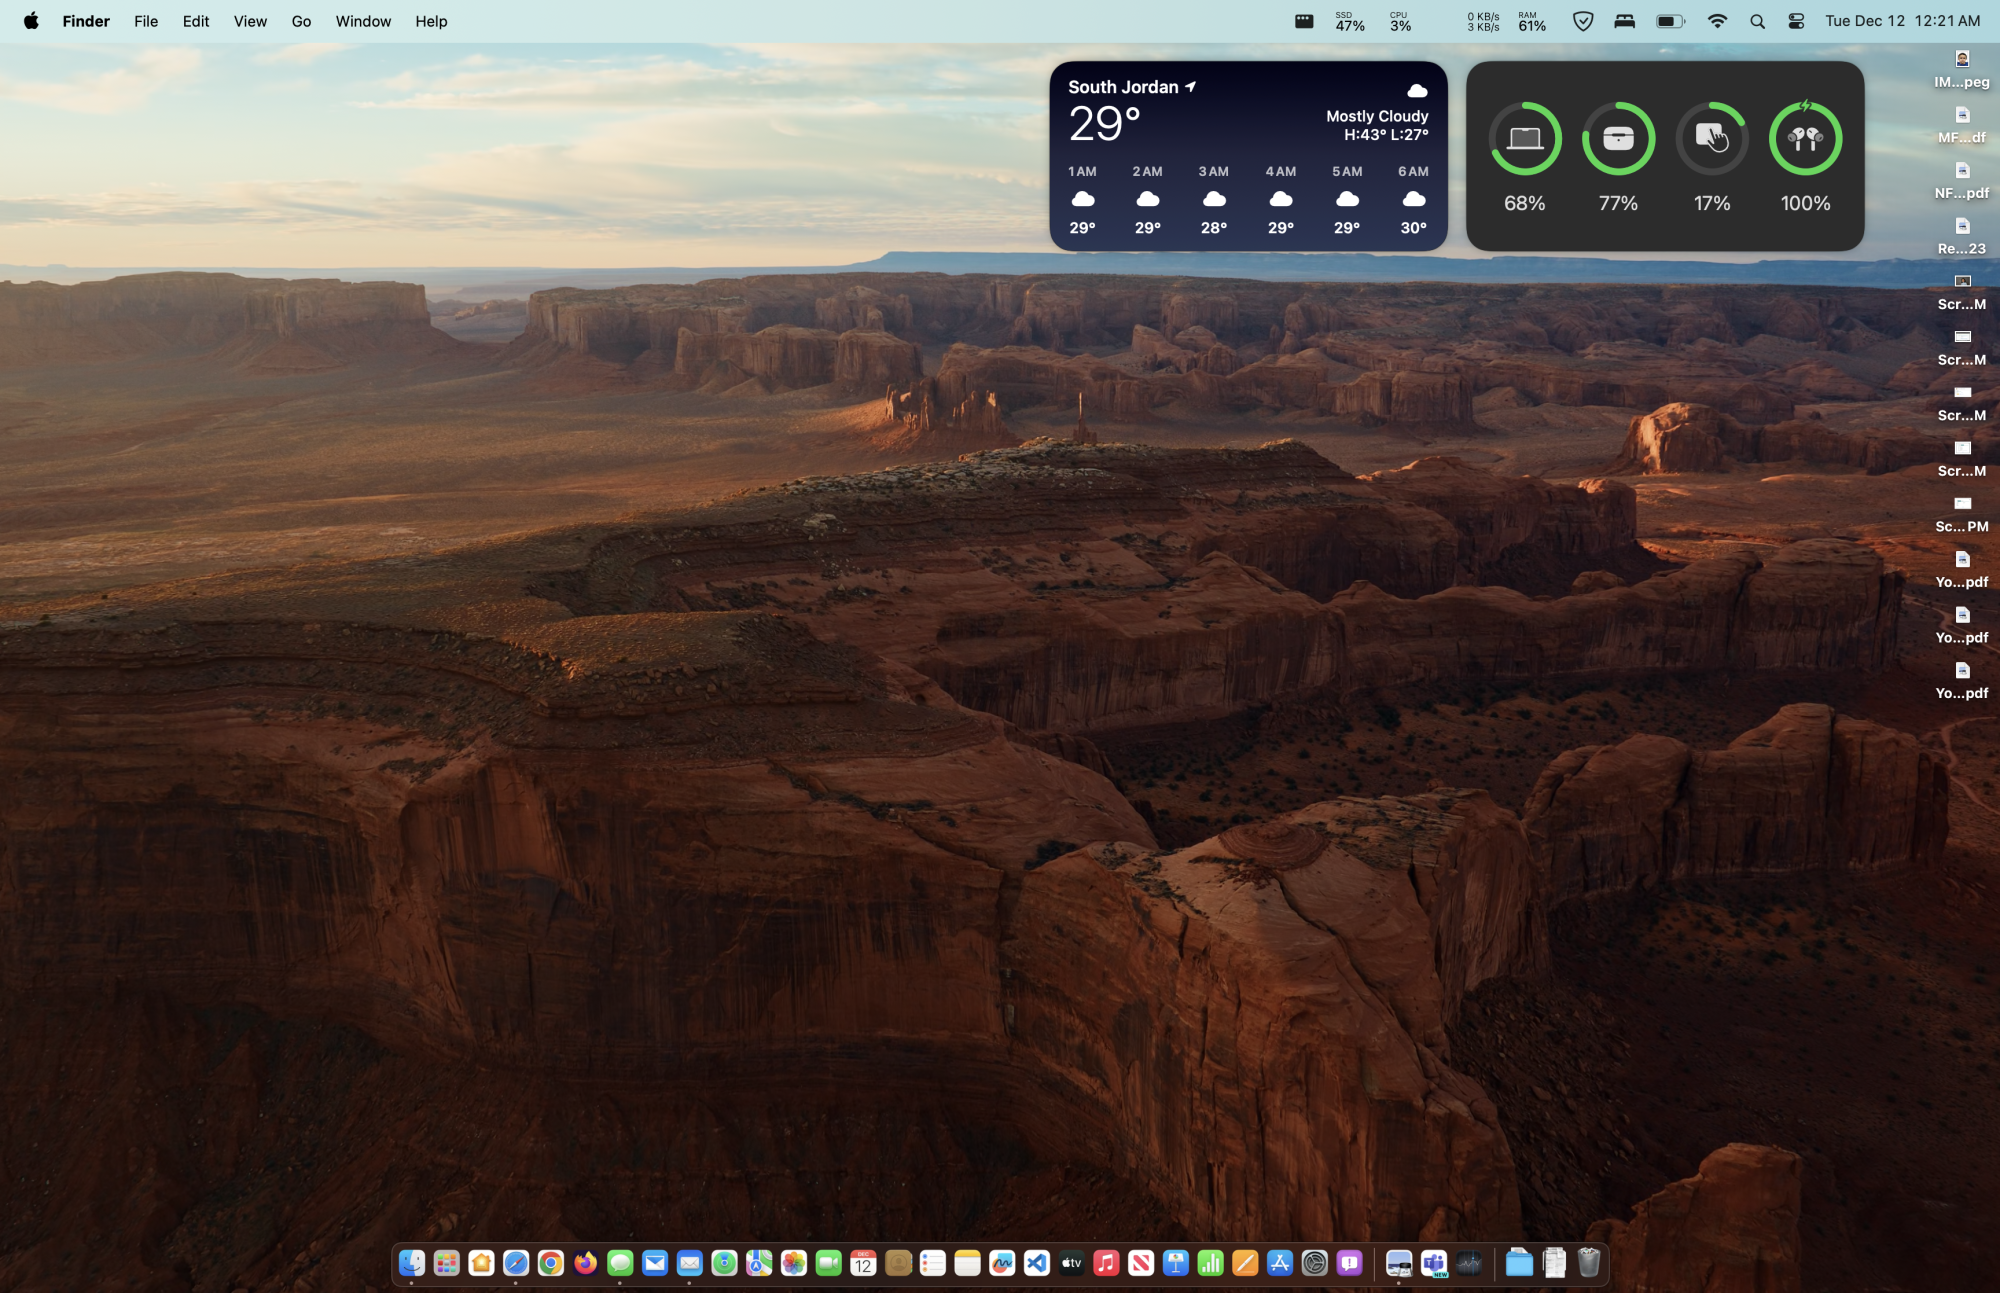Click the date and time clock
2000x1293 pixels.
coord(1902,21)
